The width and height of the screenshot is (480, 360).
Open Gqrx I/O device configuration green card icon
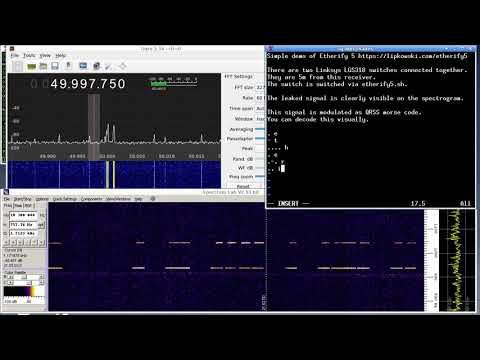[x=32, y=66]
